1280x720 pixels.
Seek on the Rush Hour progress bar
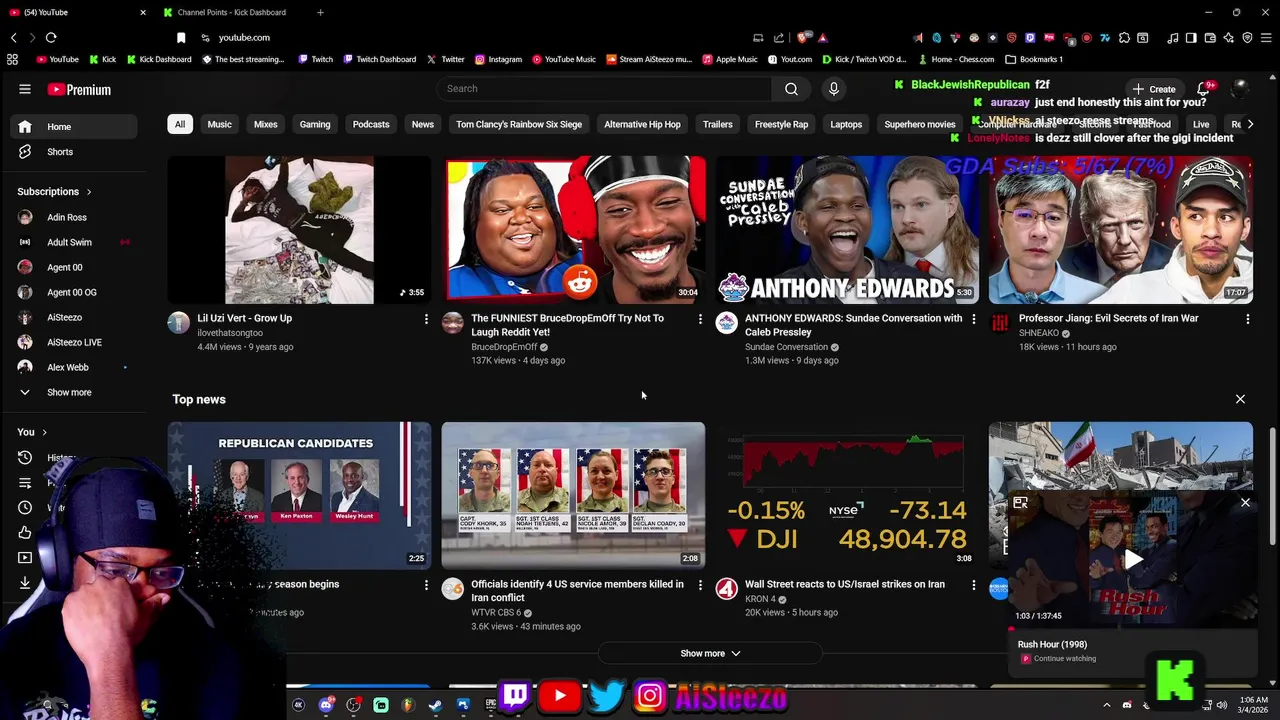pyautogui.click(x=1133, y=629)
